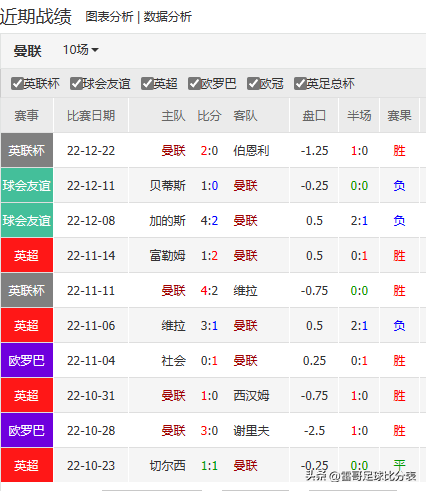Click the 盘口 column header

click(314, 116)
